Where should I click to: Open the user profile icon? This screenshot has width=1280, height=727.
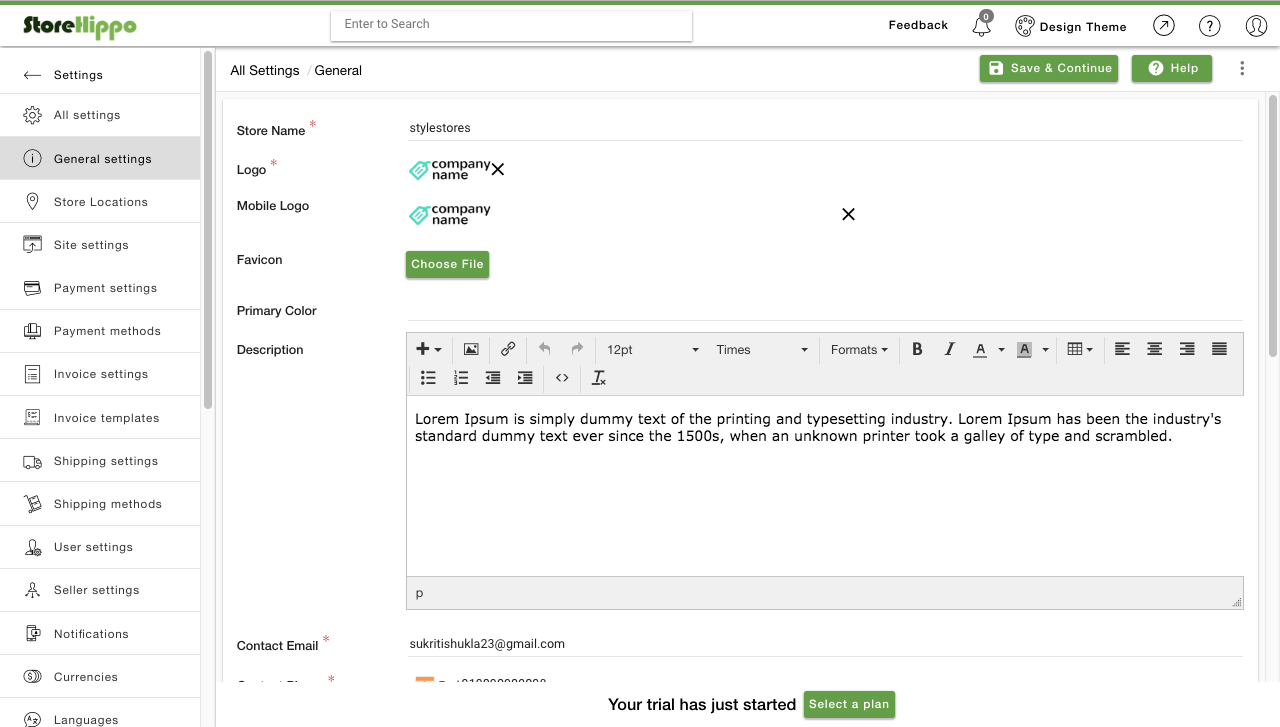(x=1256, y=26)
